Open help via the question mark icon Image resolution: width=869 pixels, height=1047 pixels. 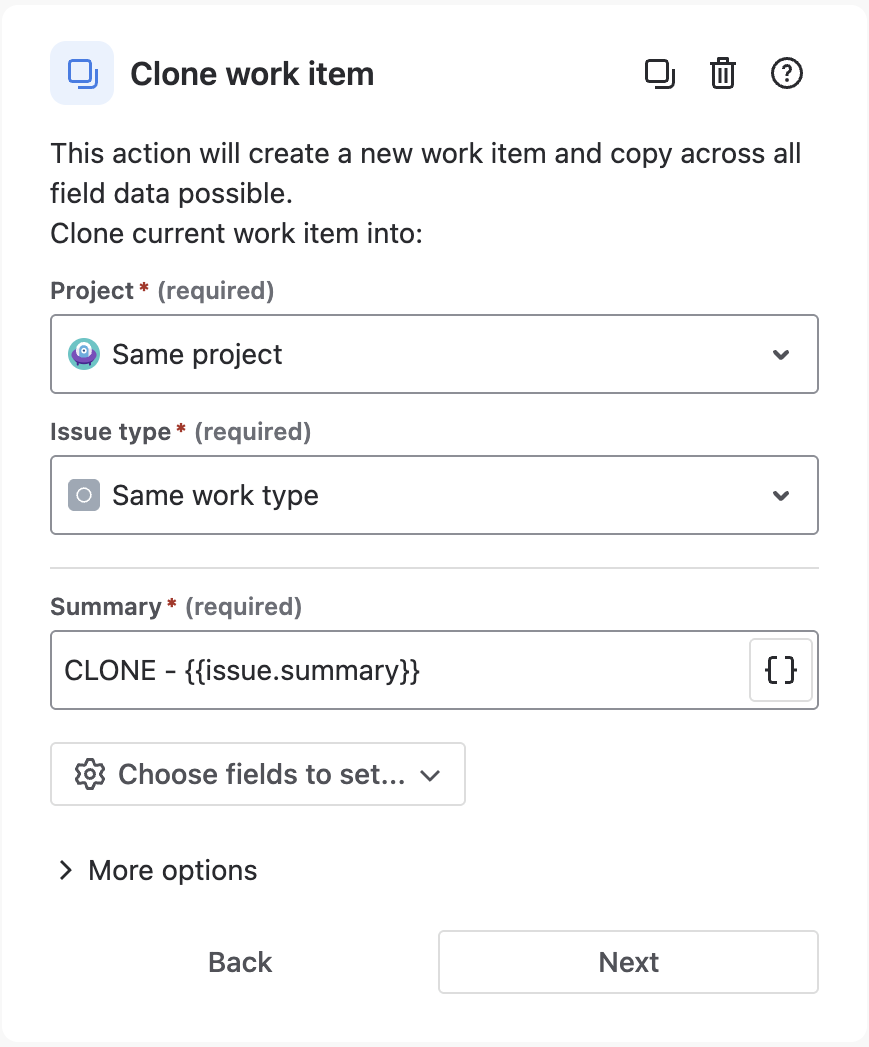(x=787, y=74)
